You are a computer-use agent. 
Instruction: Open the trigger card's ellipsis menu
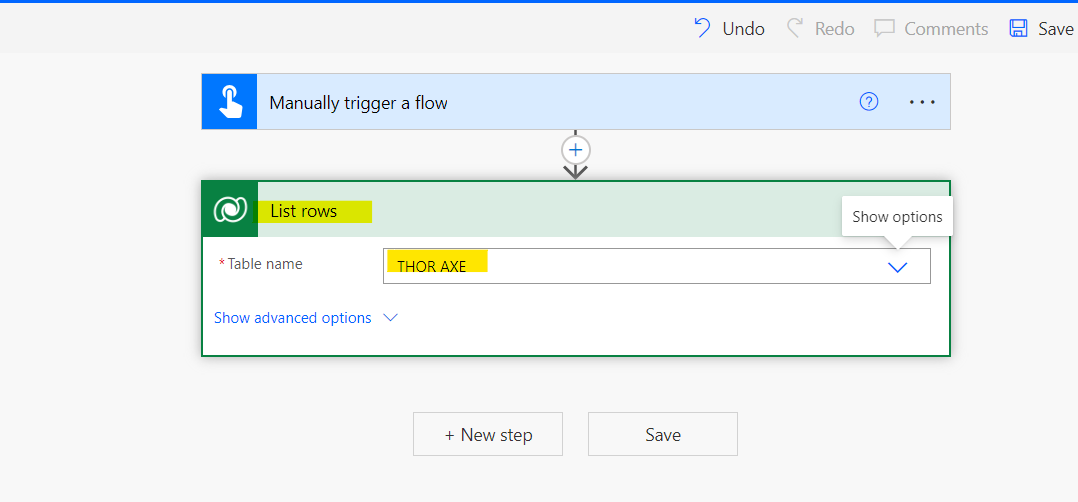[922, 102]
